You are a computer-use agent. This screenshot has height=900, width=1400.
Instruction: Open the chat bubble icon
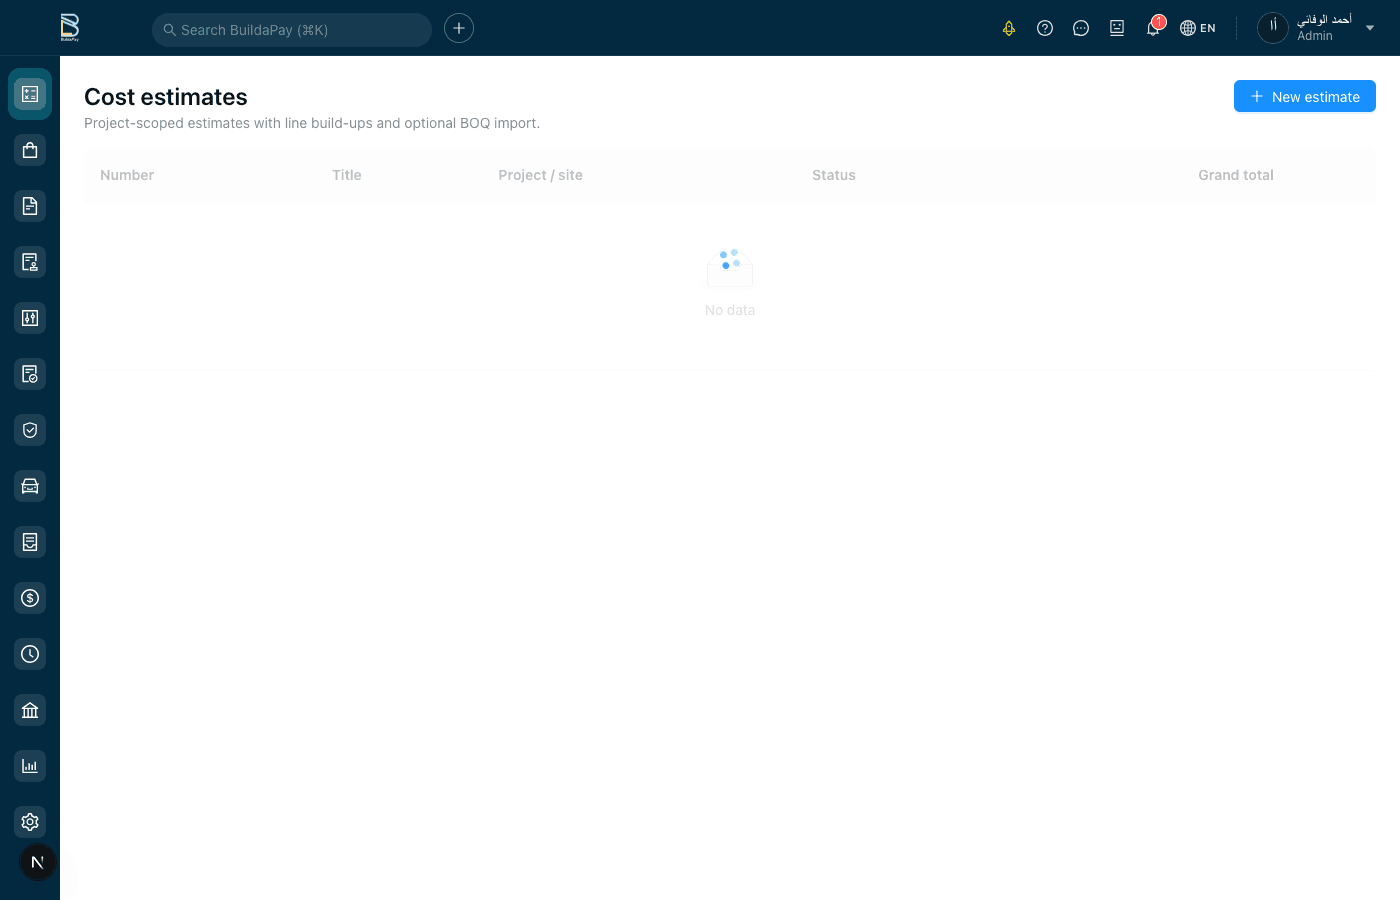(1081, 28)
